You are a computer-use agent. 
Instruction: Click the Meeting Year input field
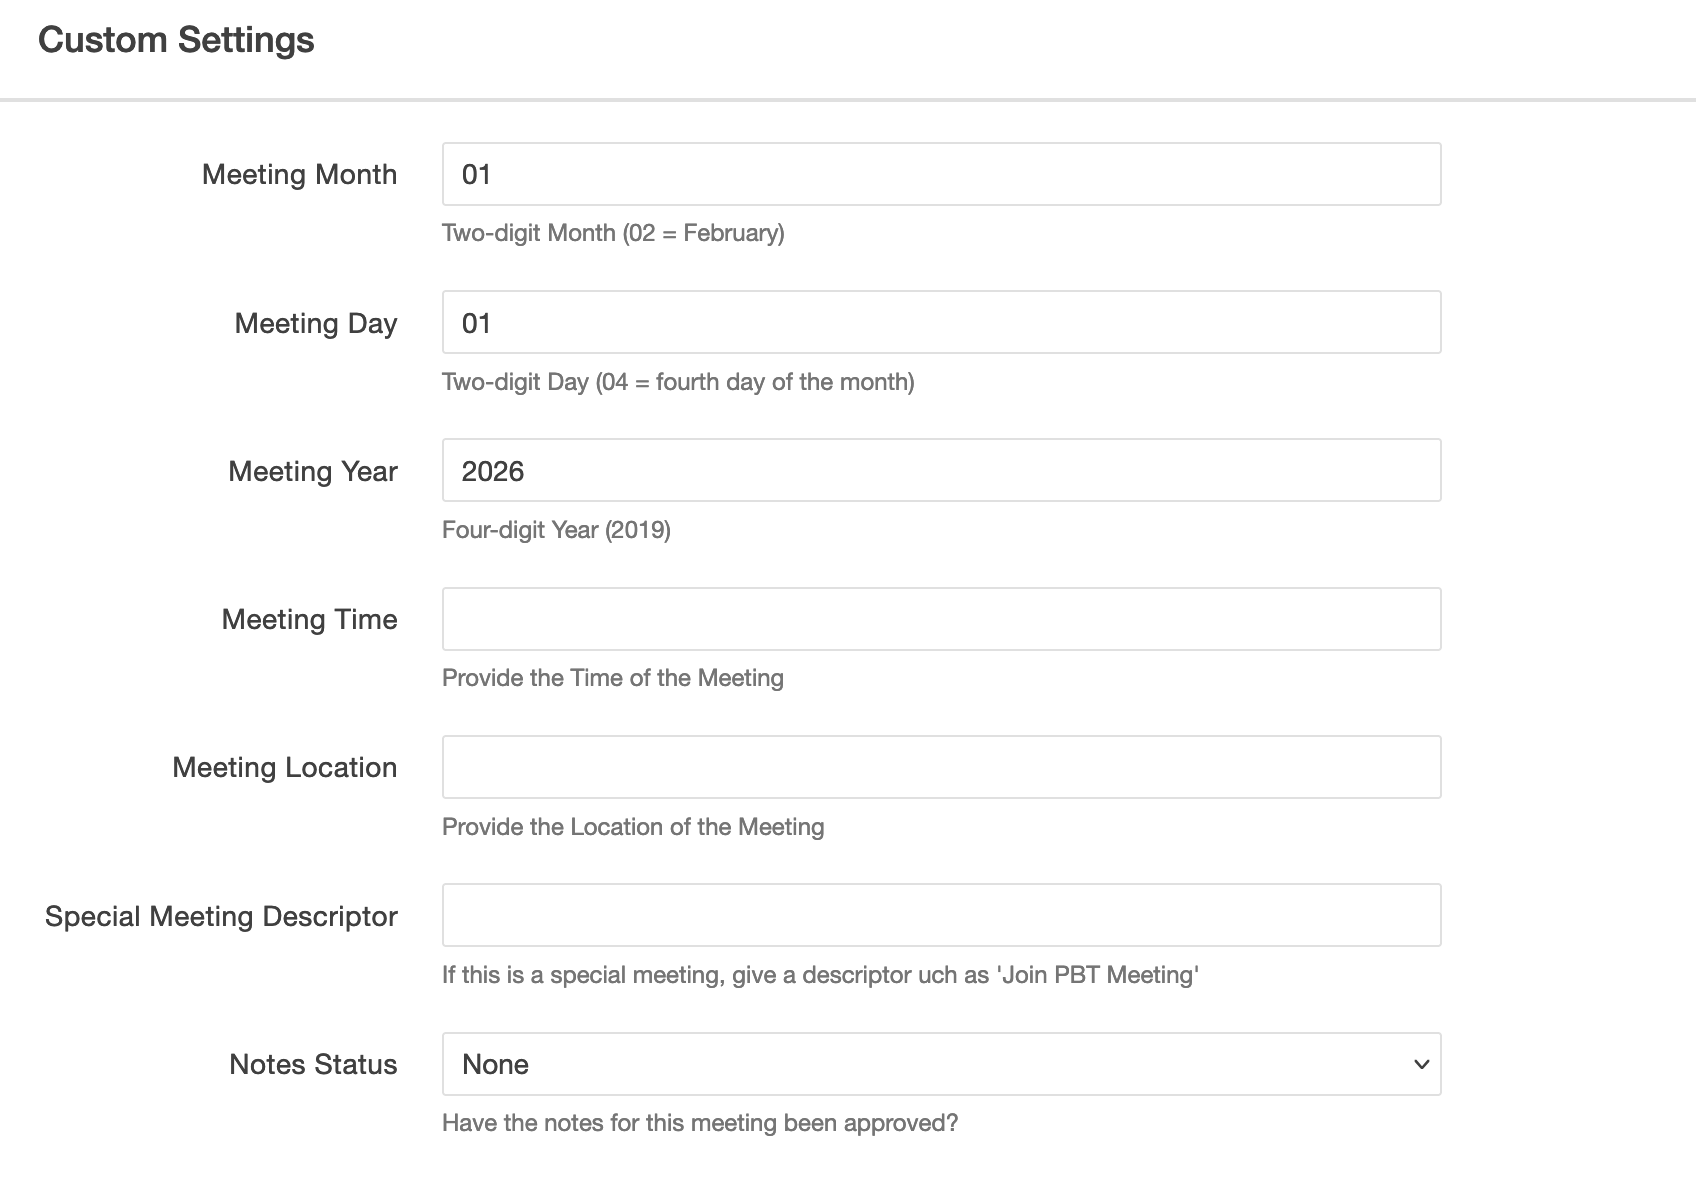[x=941, y=470]
